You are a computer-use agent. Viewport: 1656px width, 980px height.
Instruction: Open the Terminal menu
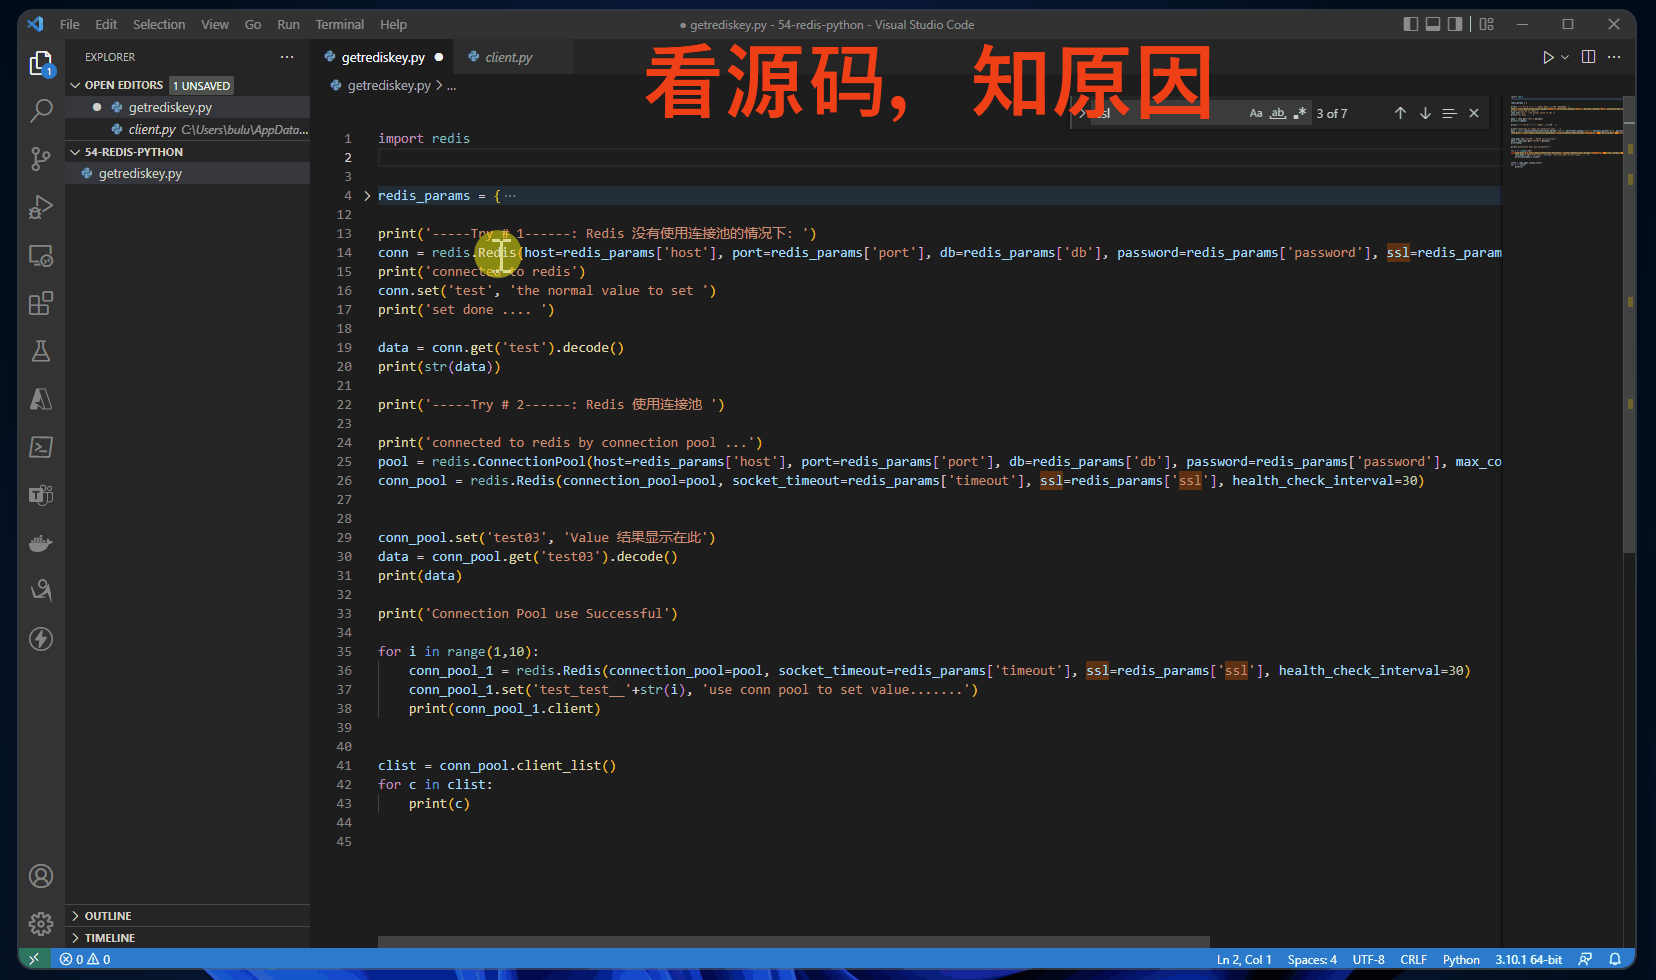[339, 24]
